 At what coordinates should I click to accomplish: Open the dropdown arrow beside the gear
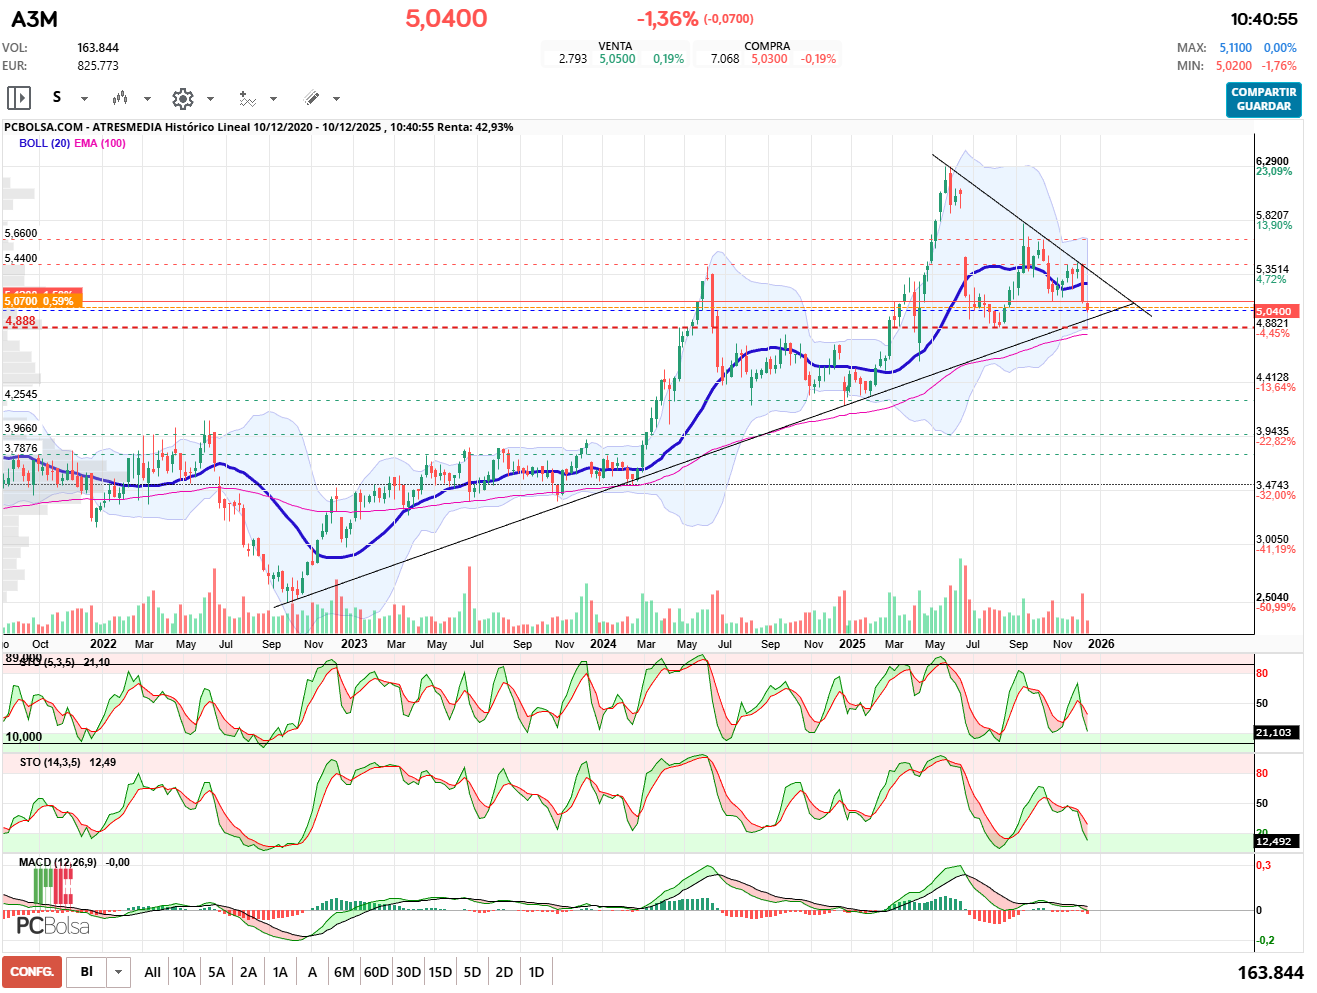click(x=210, y=99)
